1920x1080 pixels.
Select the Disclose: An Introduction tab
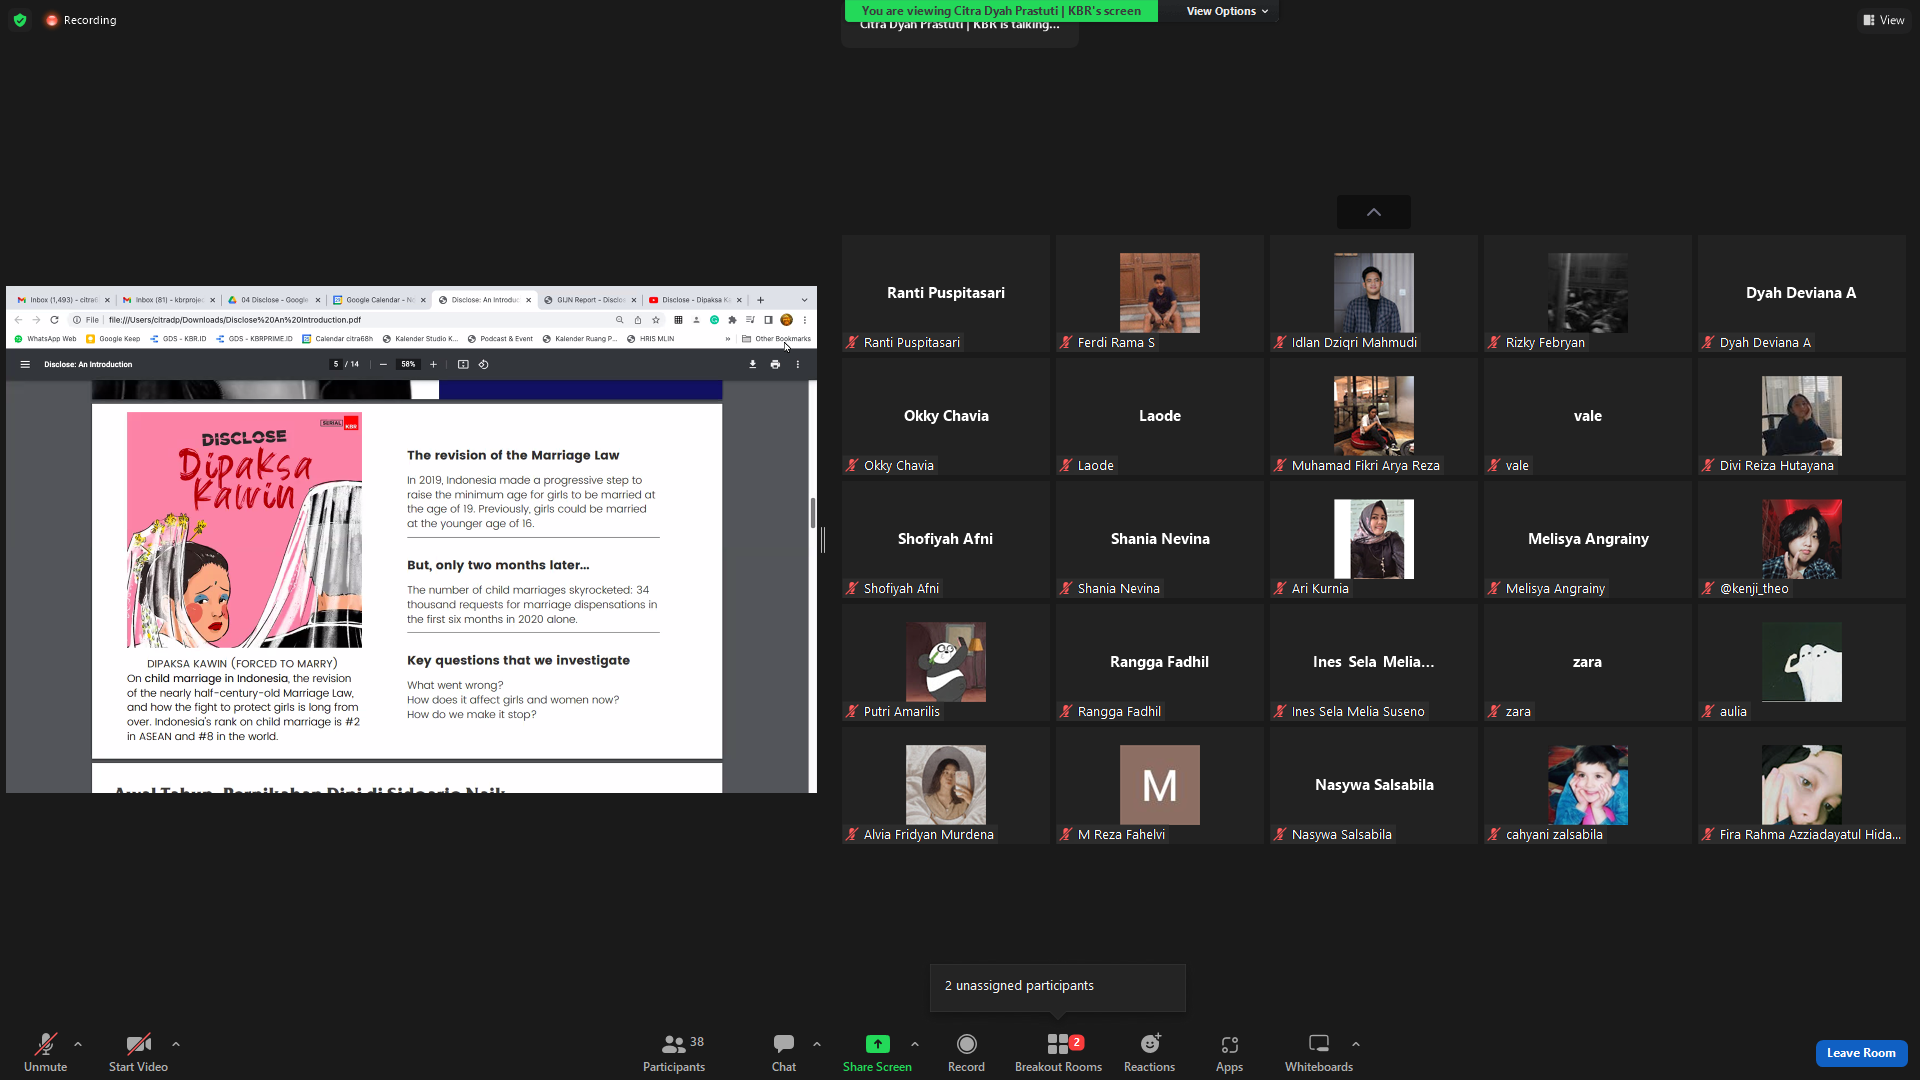(x=484, y=300)
